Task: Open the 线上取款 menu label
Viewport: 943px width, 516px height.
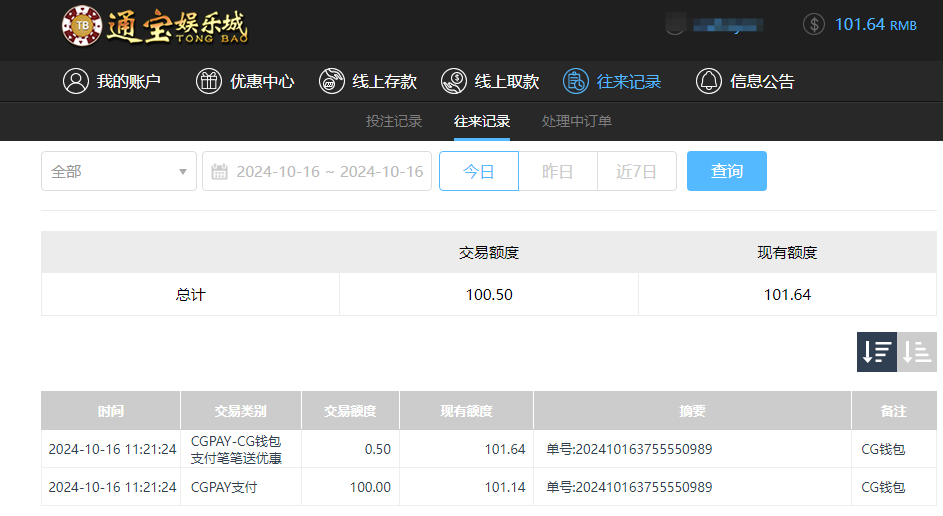Action: pos(507,81)
